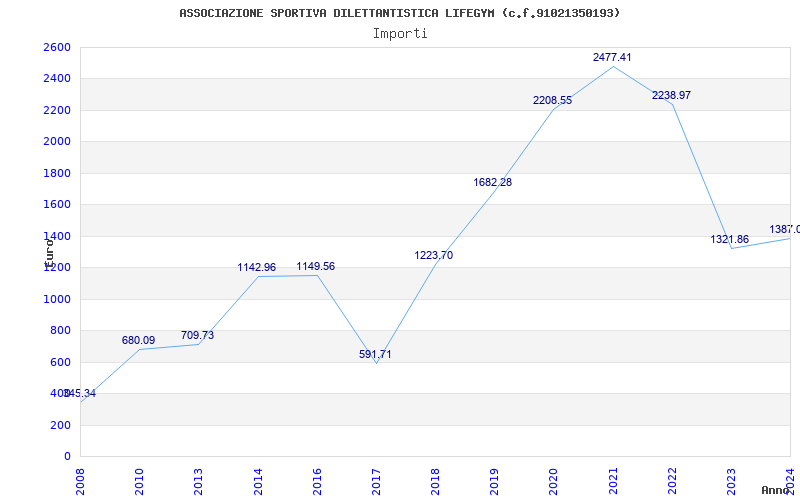Click the 800 y-axis value
Image resolution: width=800 pixels, height=500 pixels.
pos(60,331)
